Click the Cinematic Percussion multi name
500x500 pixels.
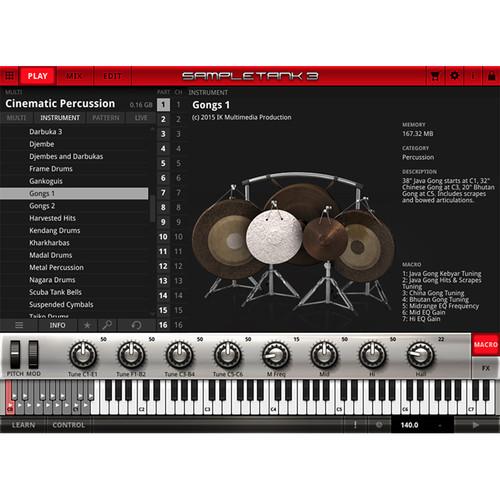pos(60,104)
